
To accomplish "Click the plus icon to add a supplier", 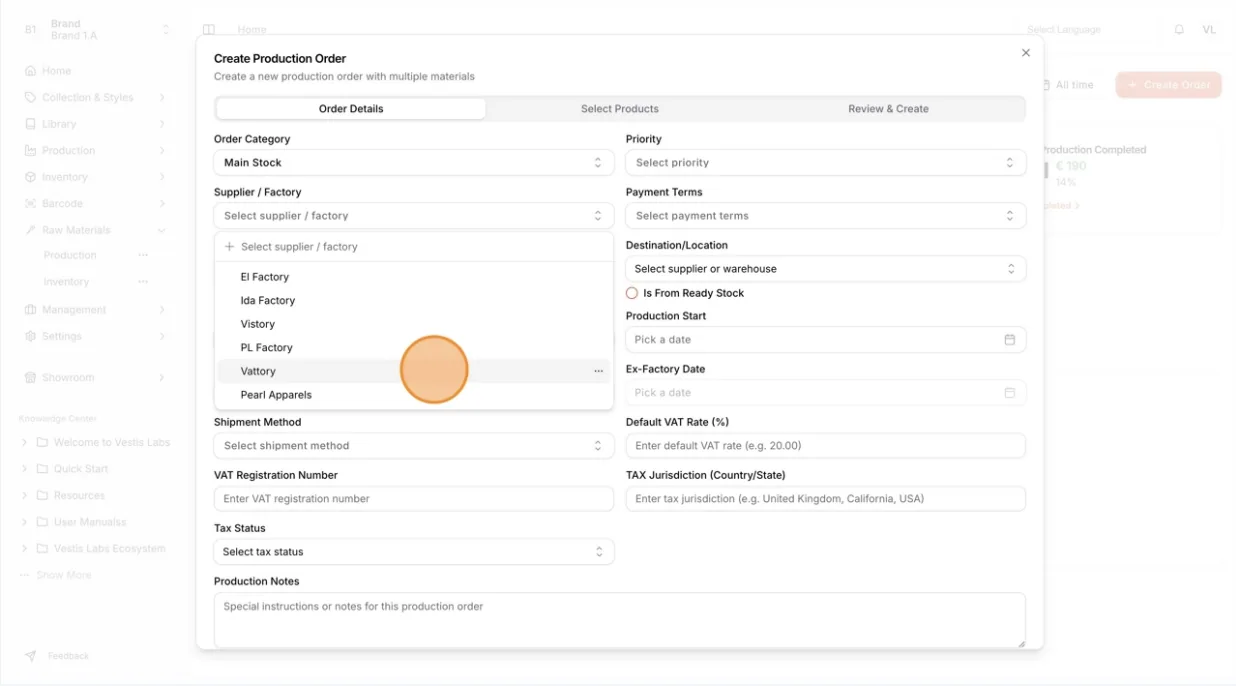I will (230, 247).
